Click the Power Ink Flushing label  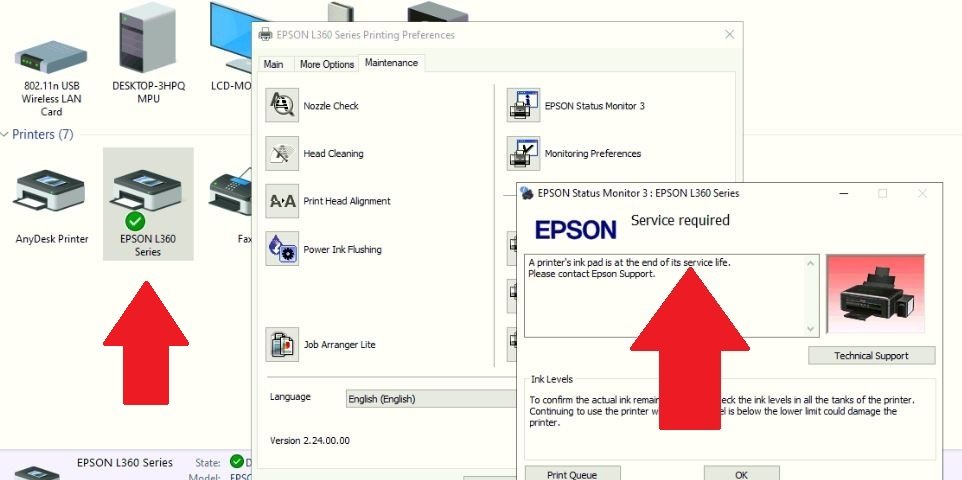point(342,249)
